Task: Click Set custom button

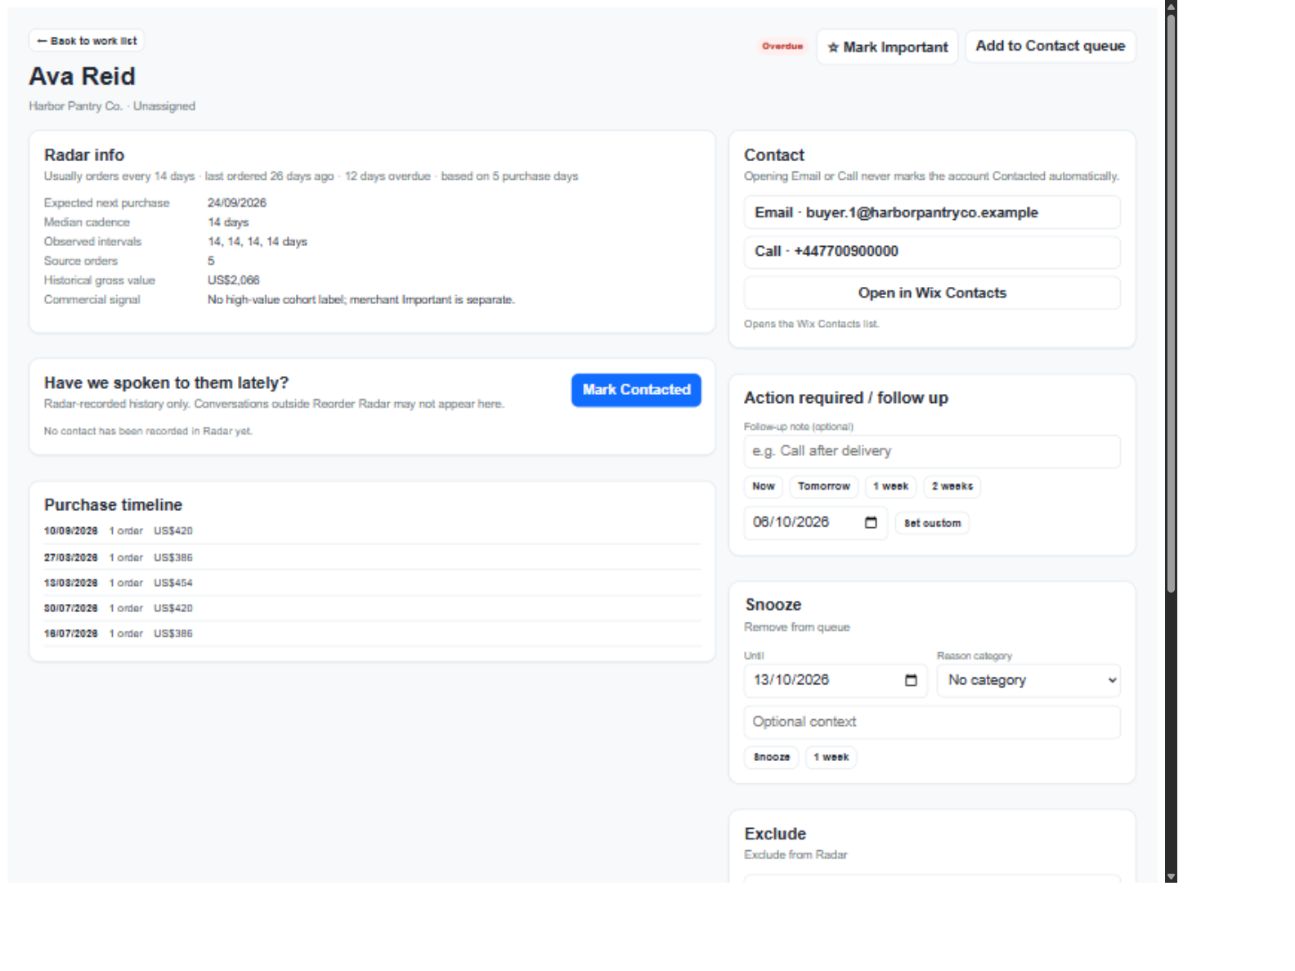Action: pyautogui.click(x=932, y=523)
